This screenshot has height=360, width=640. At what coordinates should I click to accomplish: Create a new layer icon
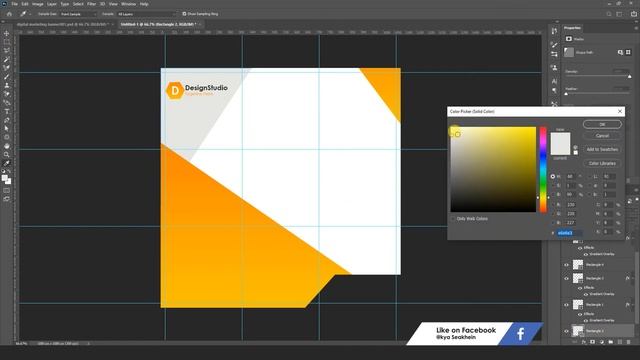coord(620,342)
